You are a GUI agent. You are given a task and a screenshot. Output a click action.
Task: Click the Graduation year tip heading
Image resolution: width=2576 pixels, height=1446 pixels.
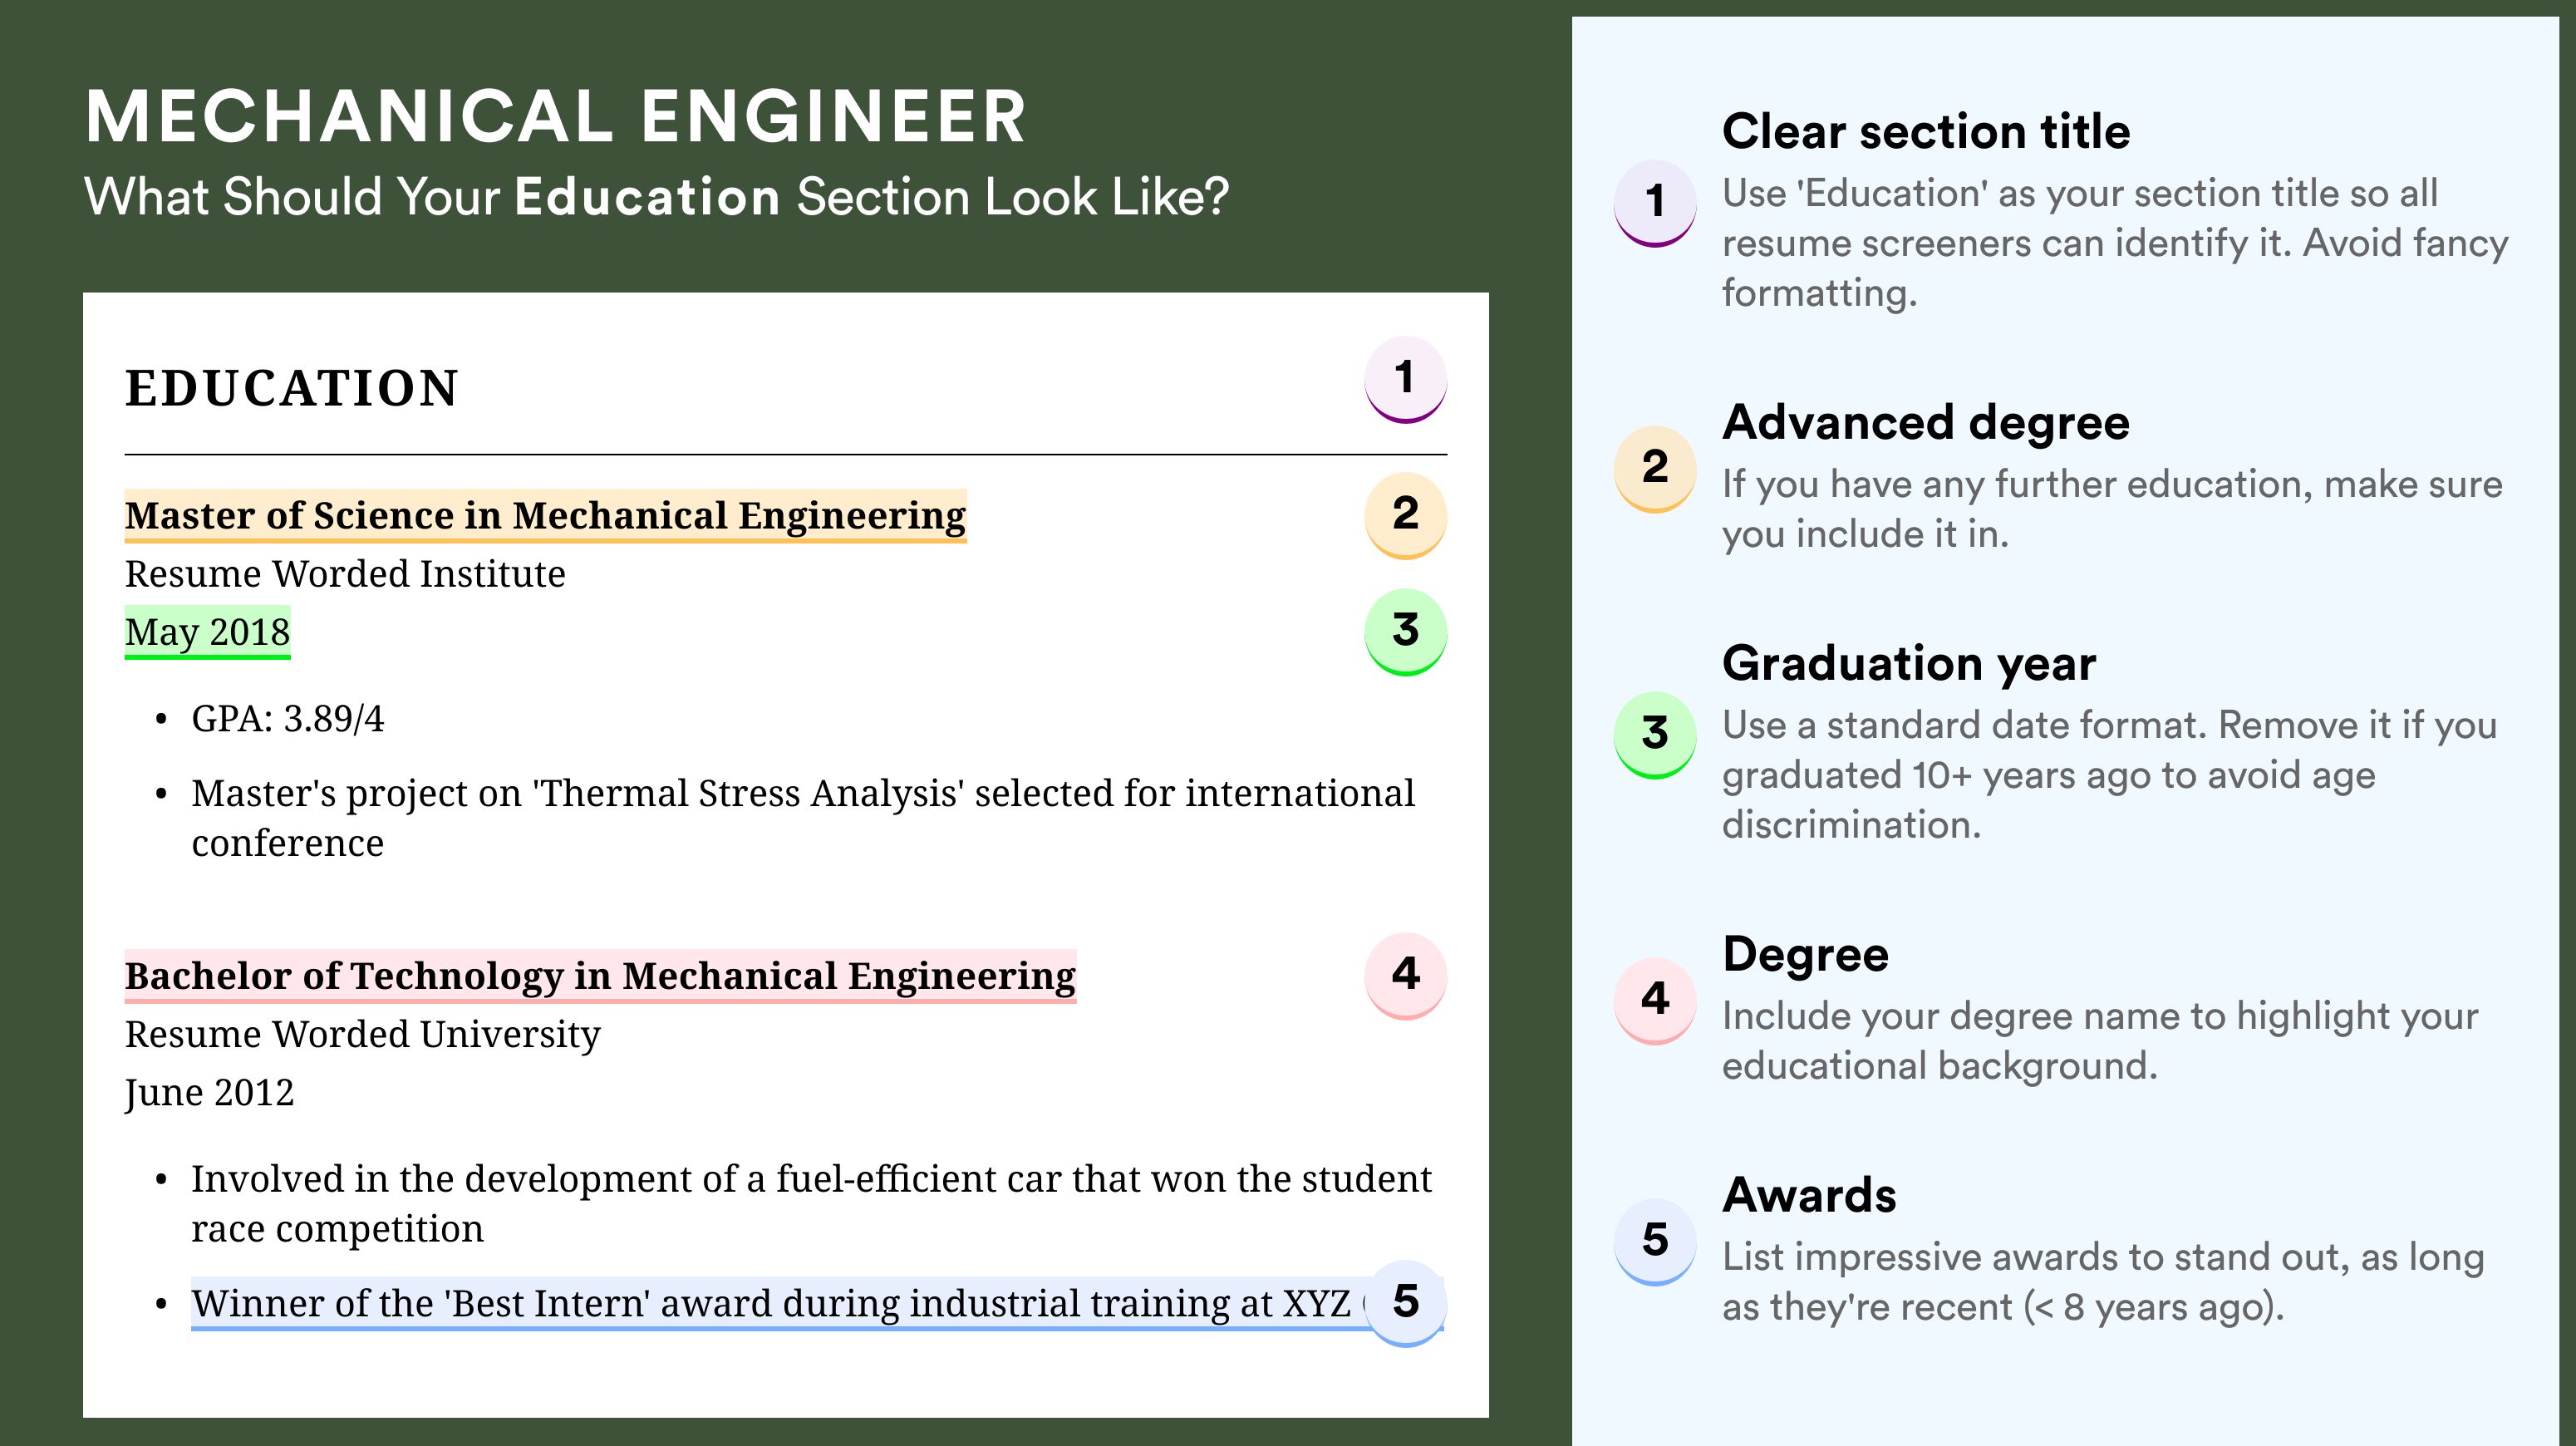[x=1909, y=663]
